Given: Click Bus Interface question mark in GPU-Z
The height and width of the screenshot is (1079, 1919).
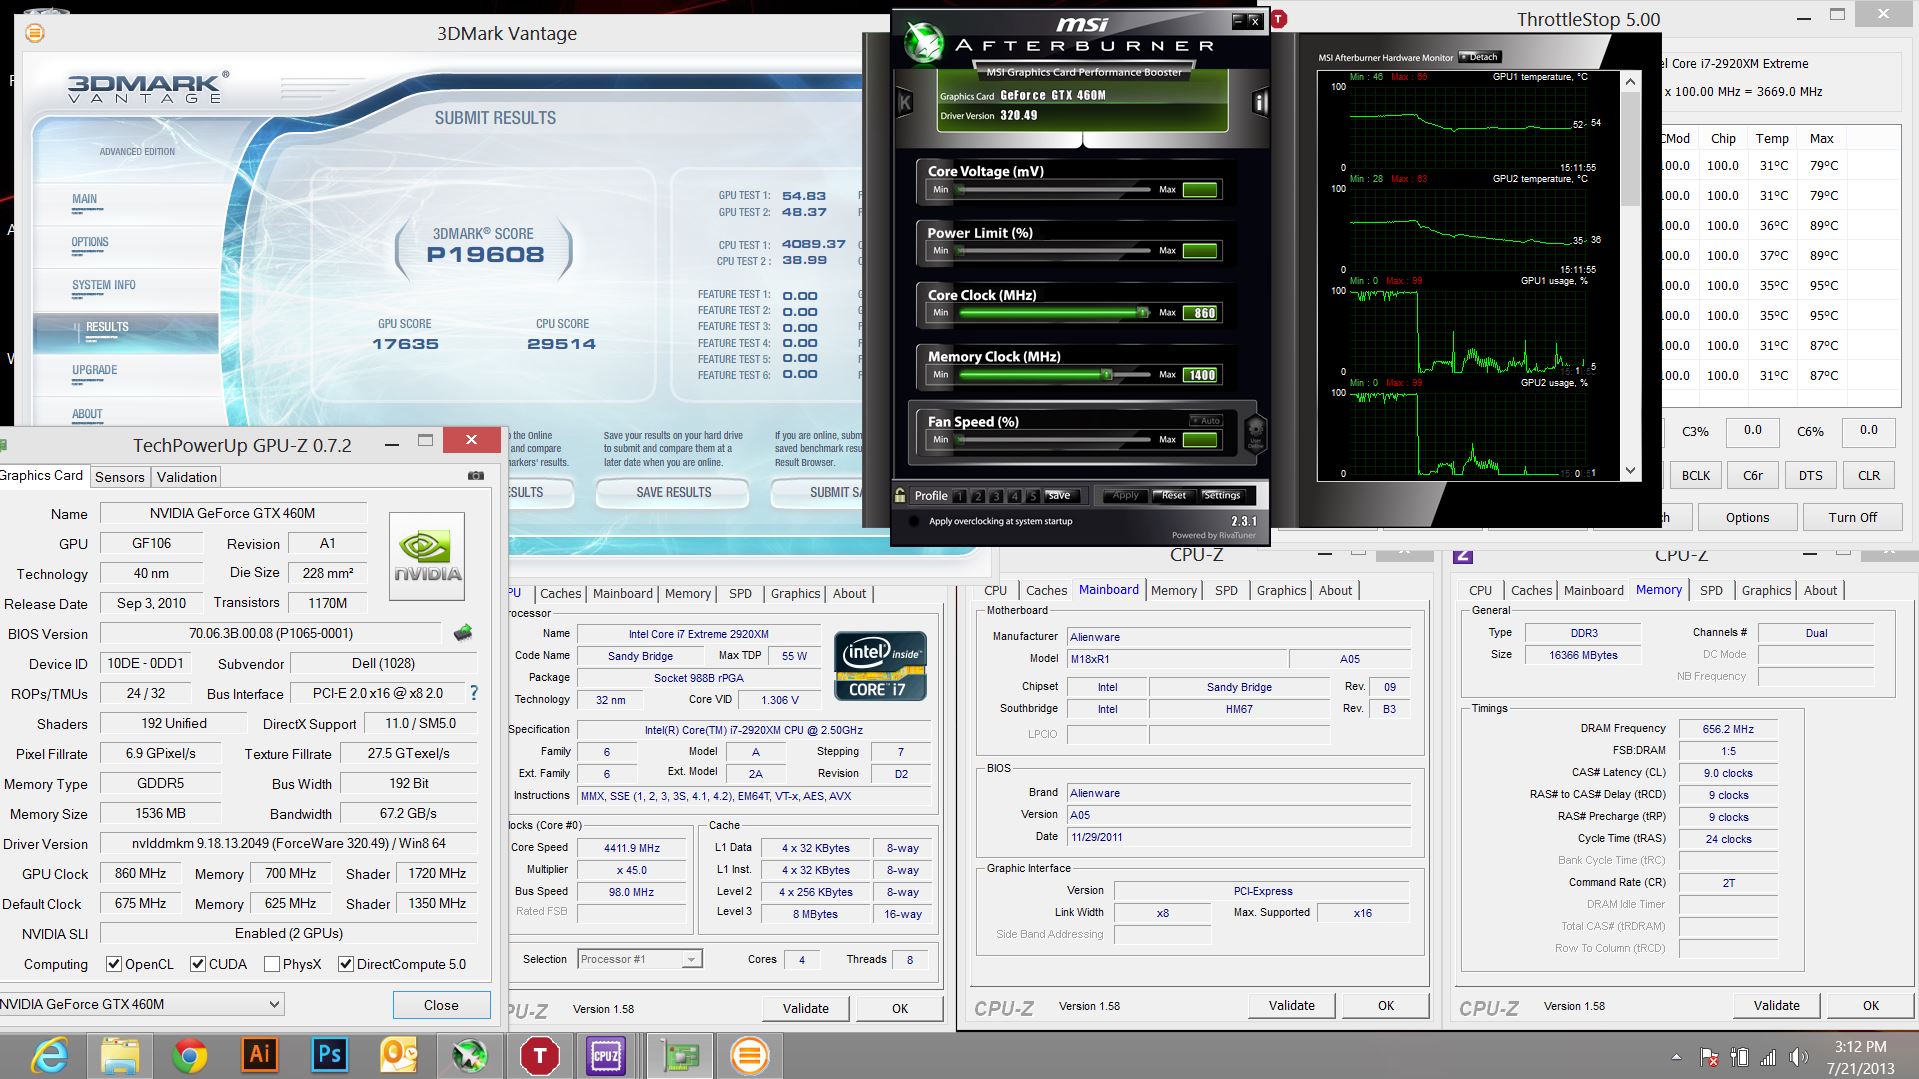Looking at the screenshot, I should pyautogui.click(x=474, y=693).
